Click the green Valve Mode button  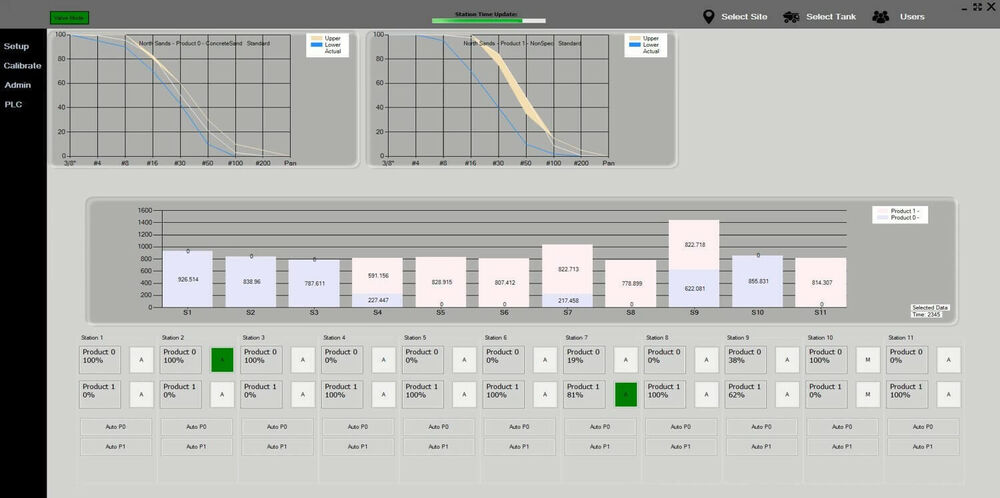tap(70, 18)
